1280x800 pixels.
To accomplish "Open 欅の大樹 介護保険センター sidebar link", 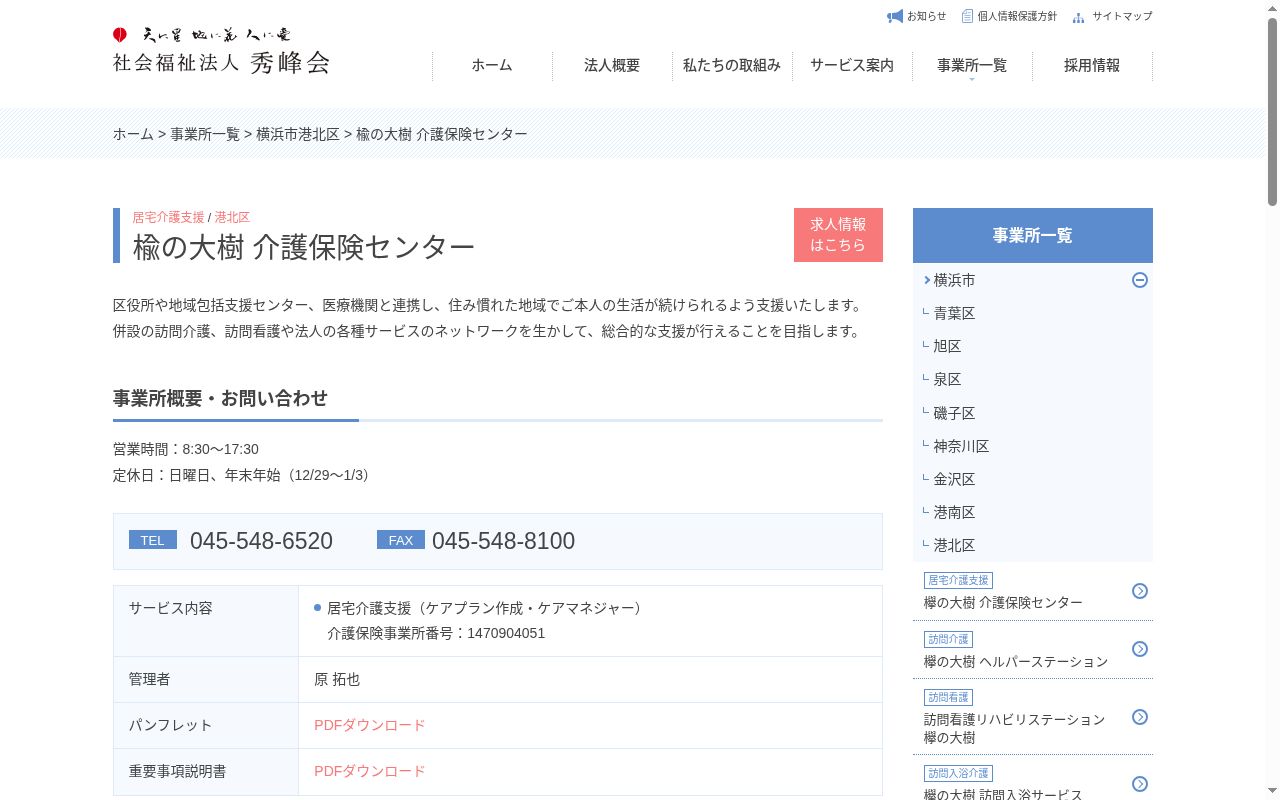I will [1003, 603].
